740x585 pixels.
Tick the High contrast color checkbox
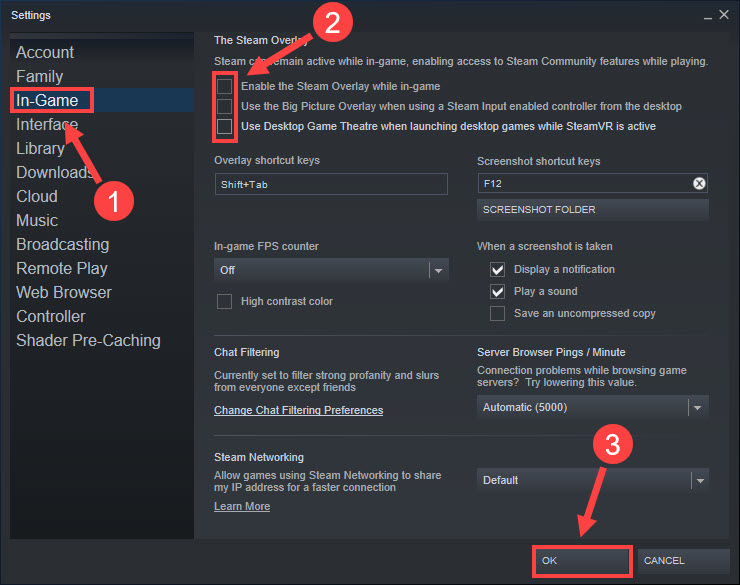tap(225, 301)
